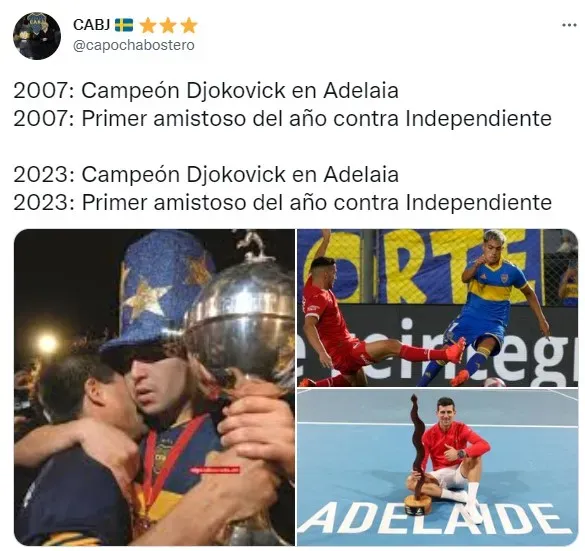Click the '2023: Campeón Djokovick en Adelaia' line
The image size is (585, 551).
click(x=206, y=174)
